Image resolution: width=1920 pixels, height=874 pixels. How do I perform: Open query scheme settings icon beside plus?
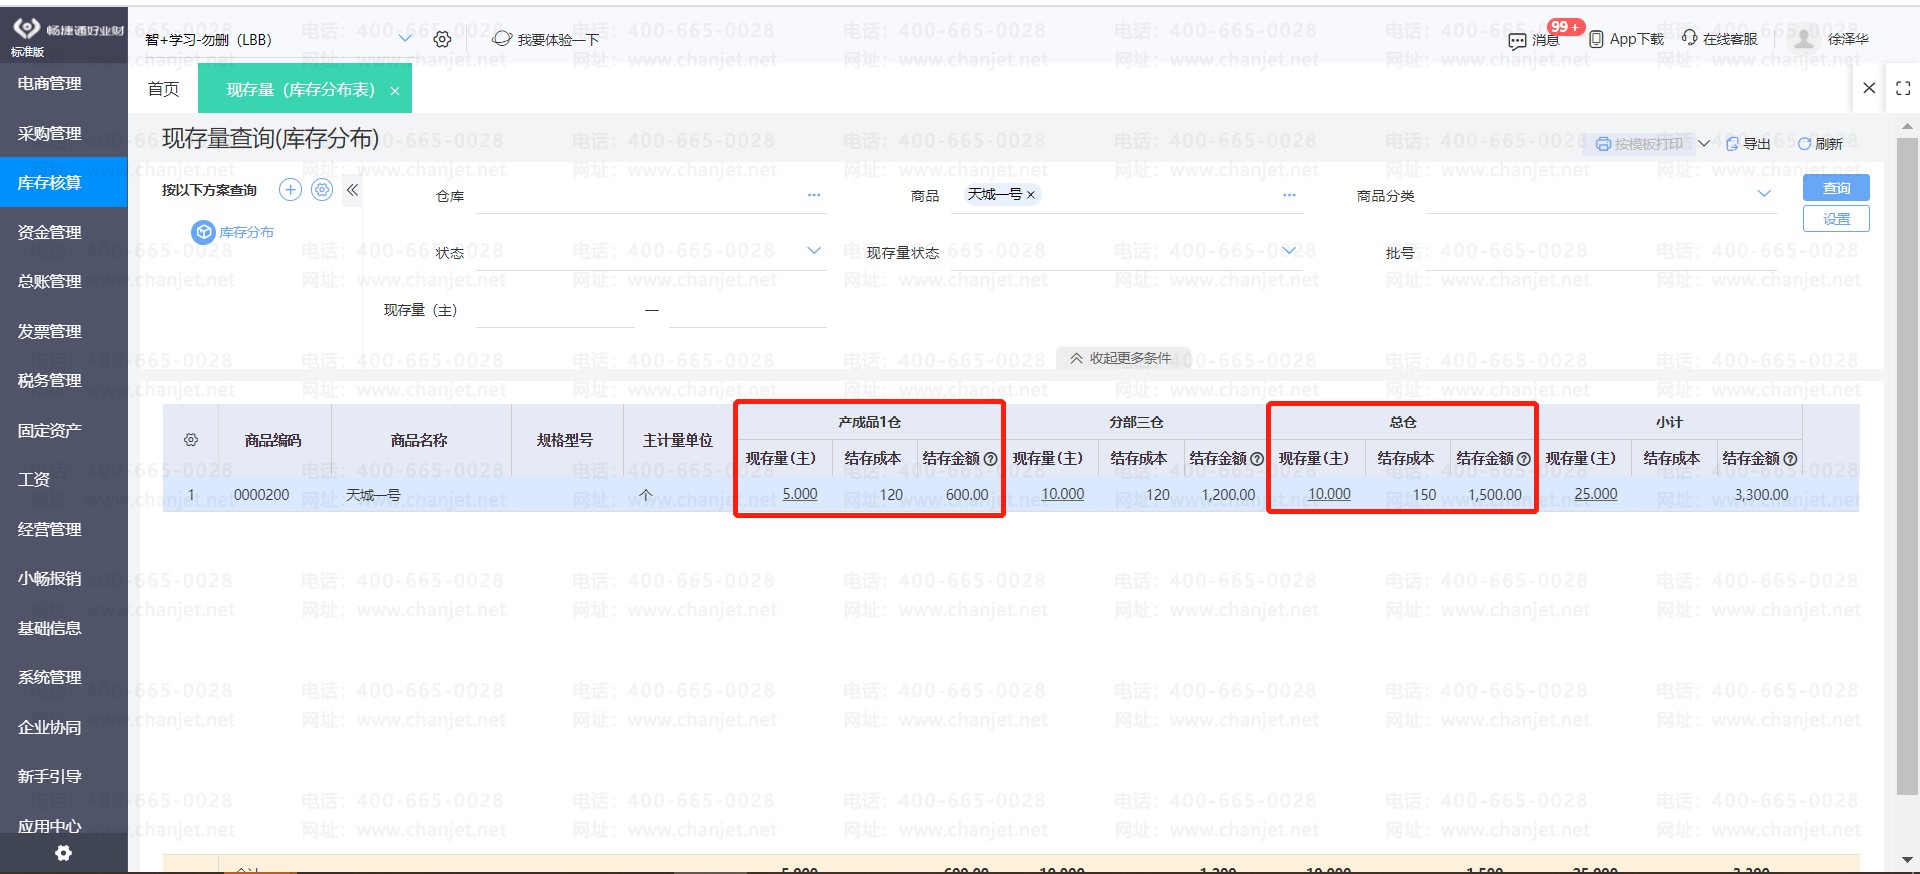pos(322,190)
